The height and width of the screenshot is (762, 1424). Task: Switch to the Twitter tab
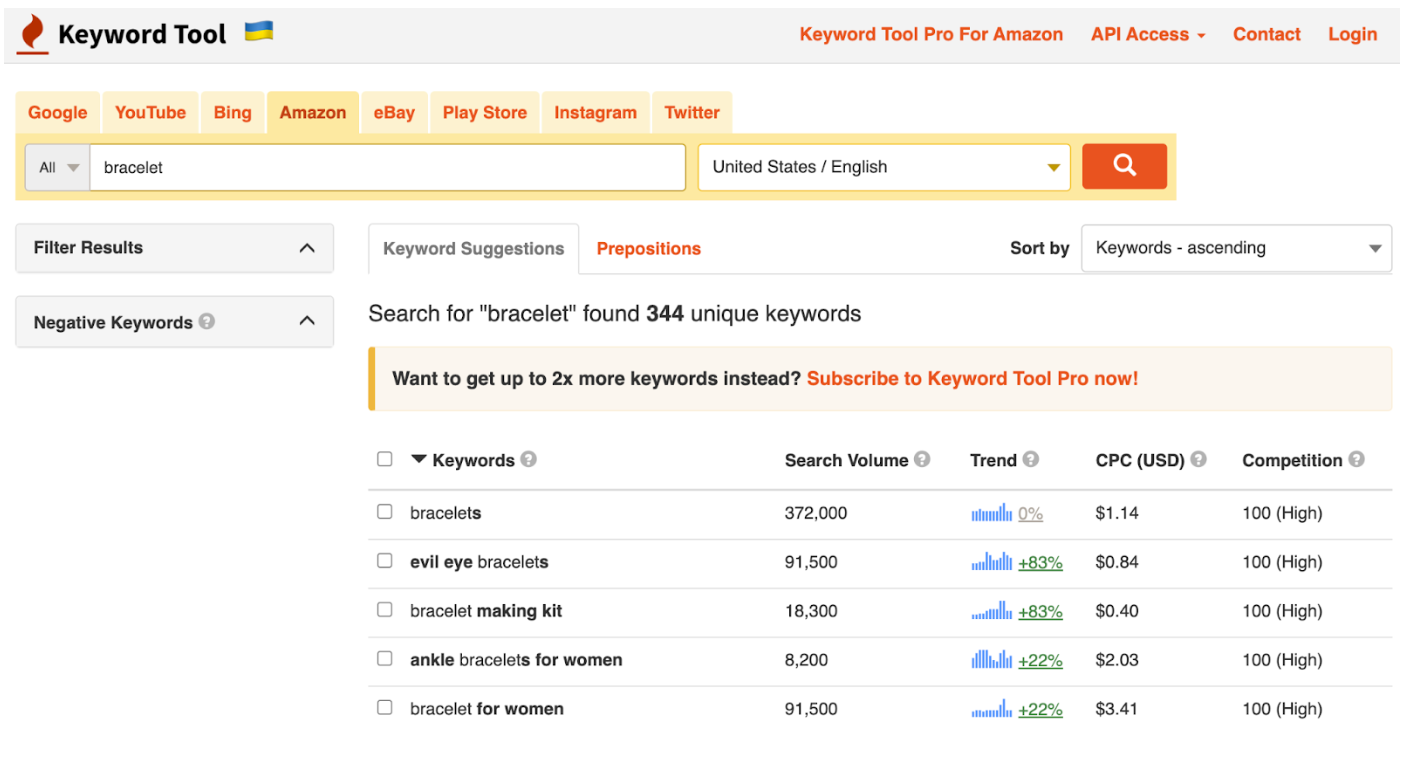[692, 113]
